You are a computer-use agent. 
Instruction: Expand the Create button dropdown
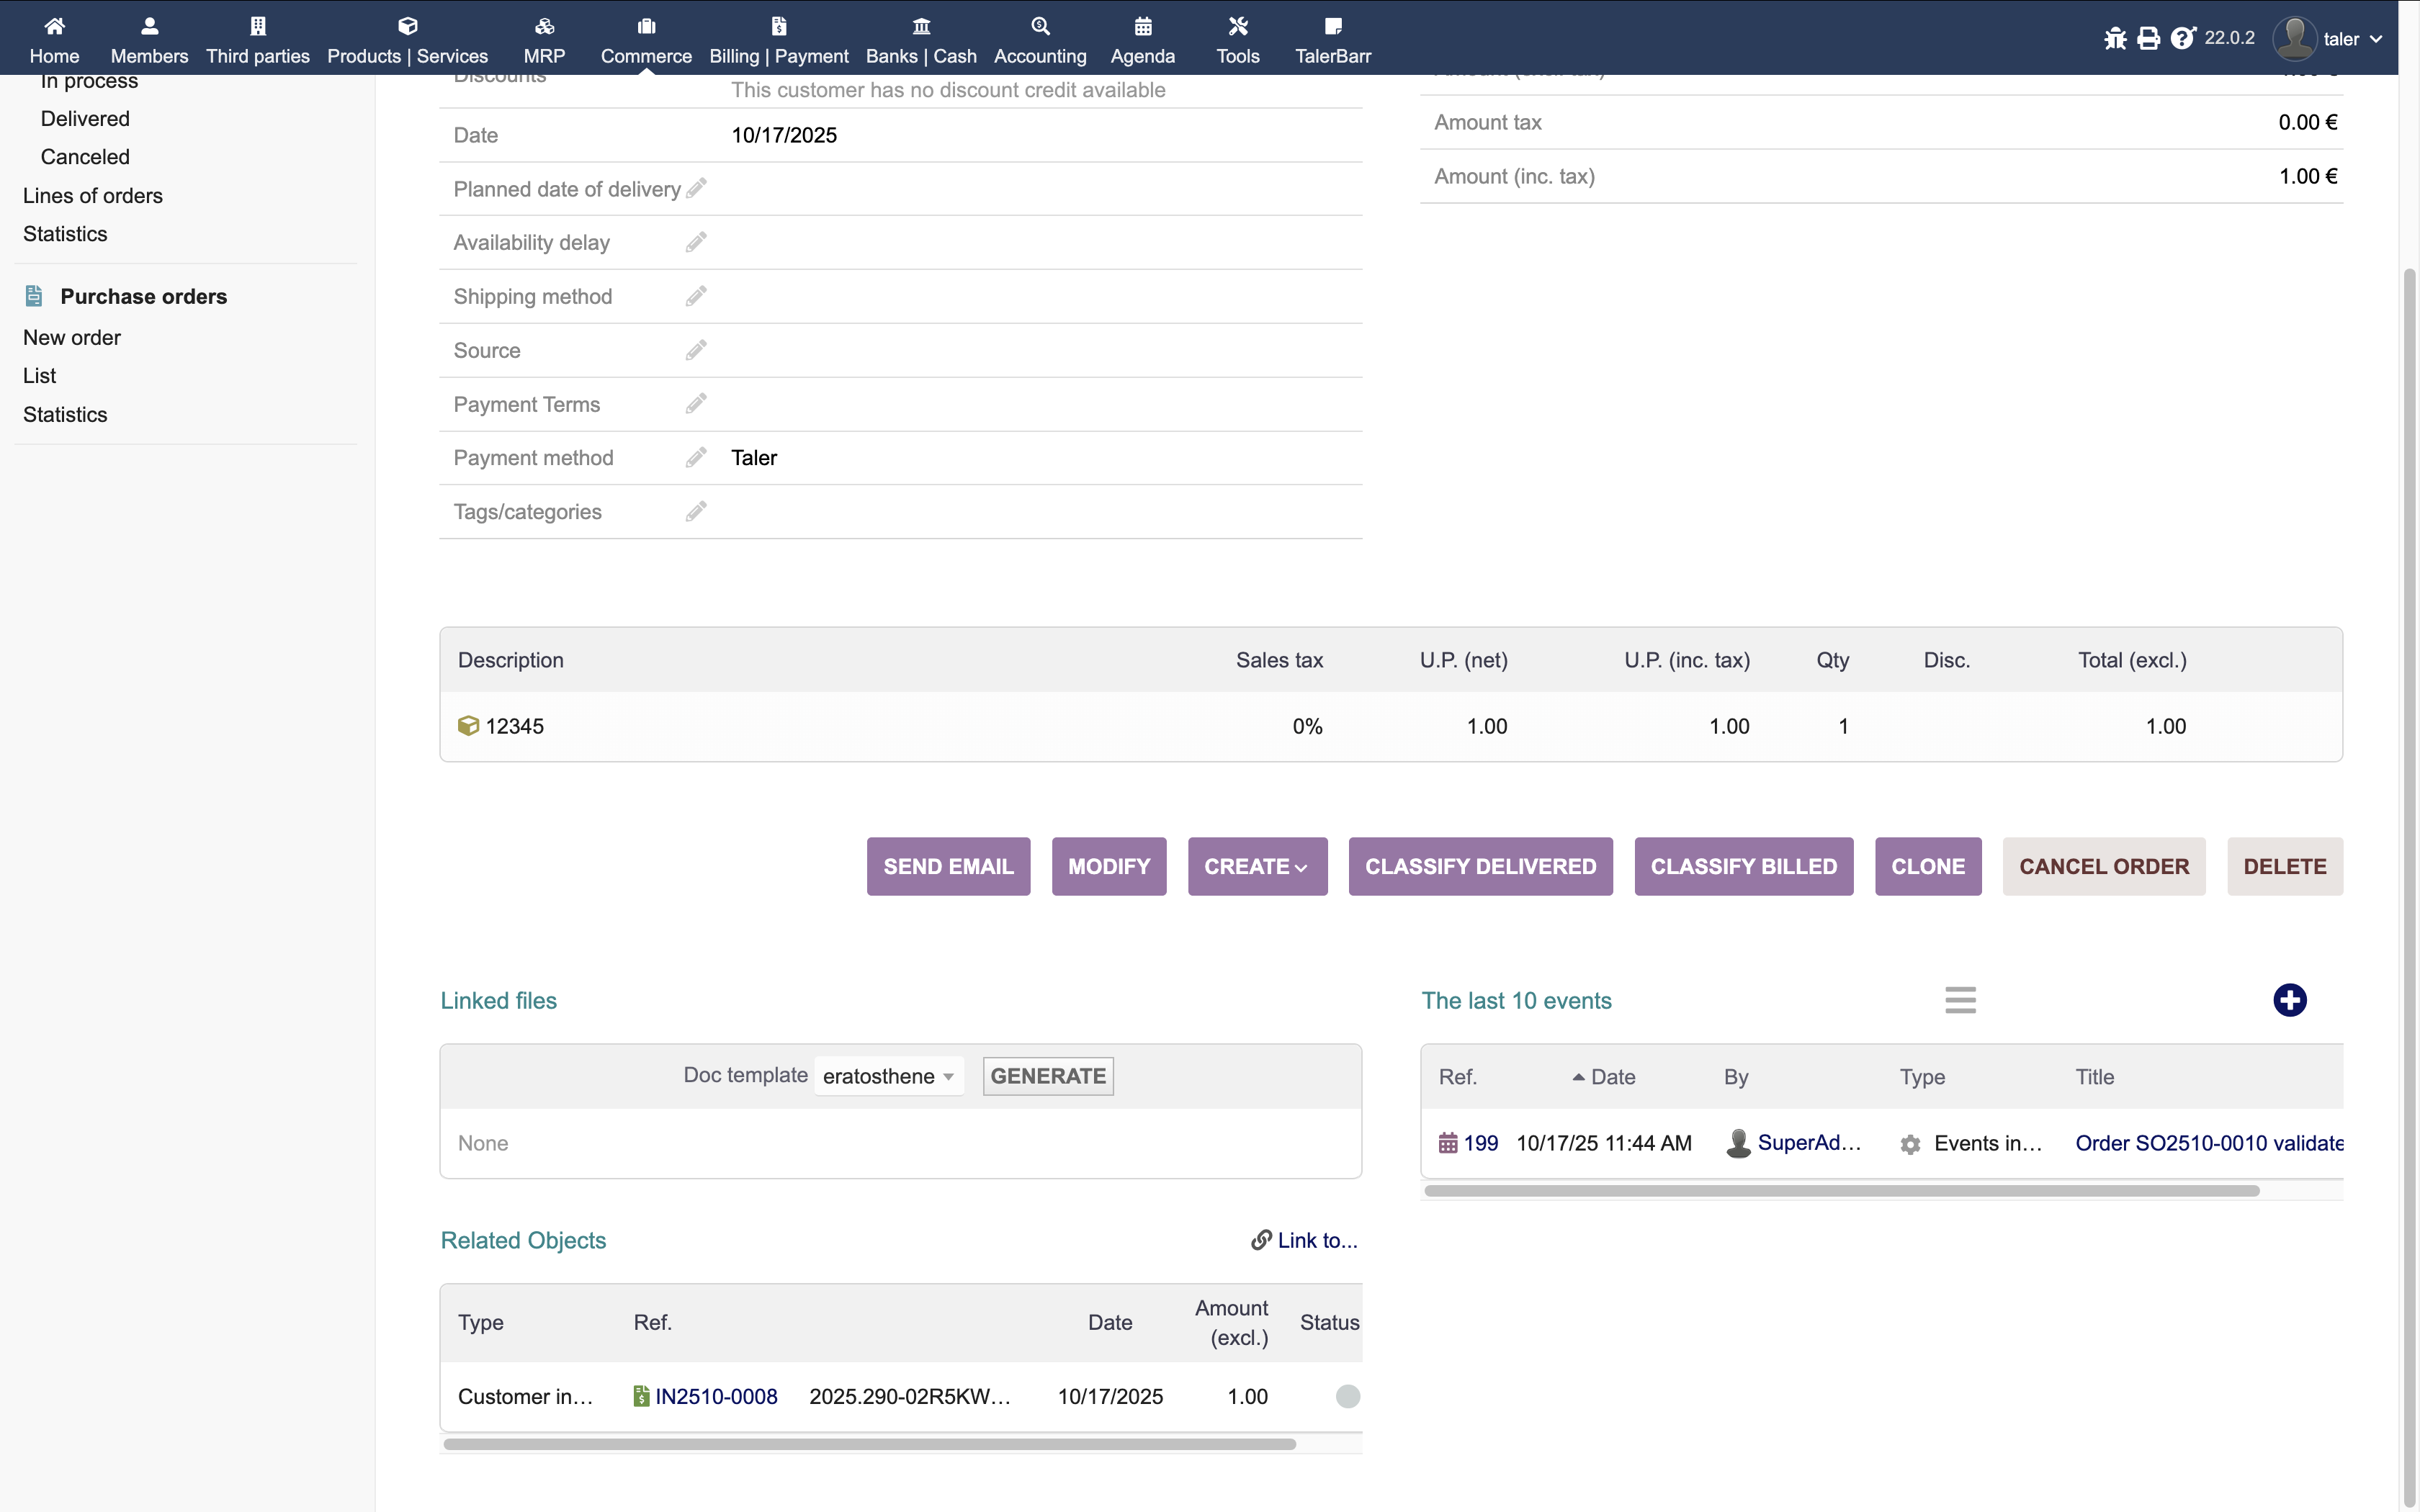click(1257, 866)
